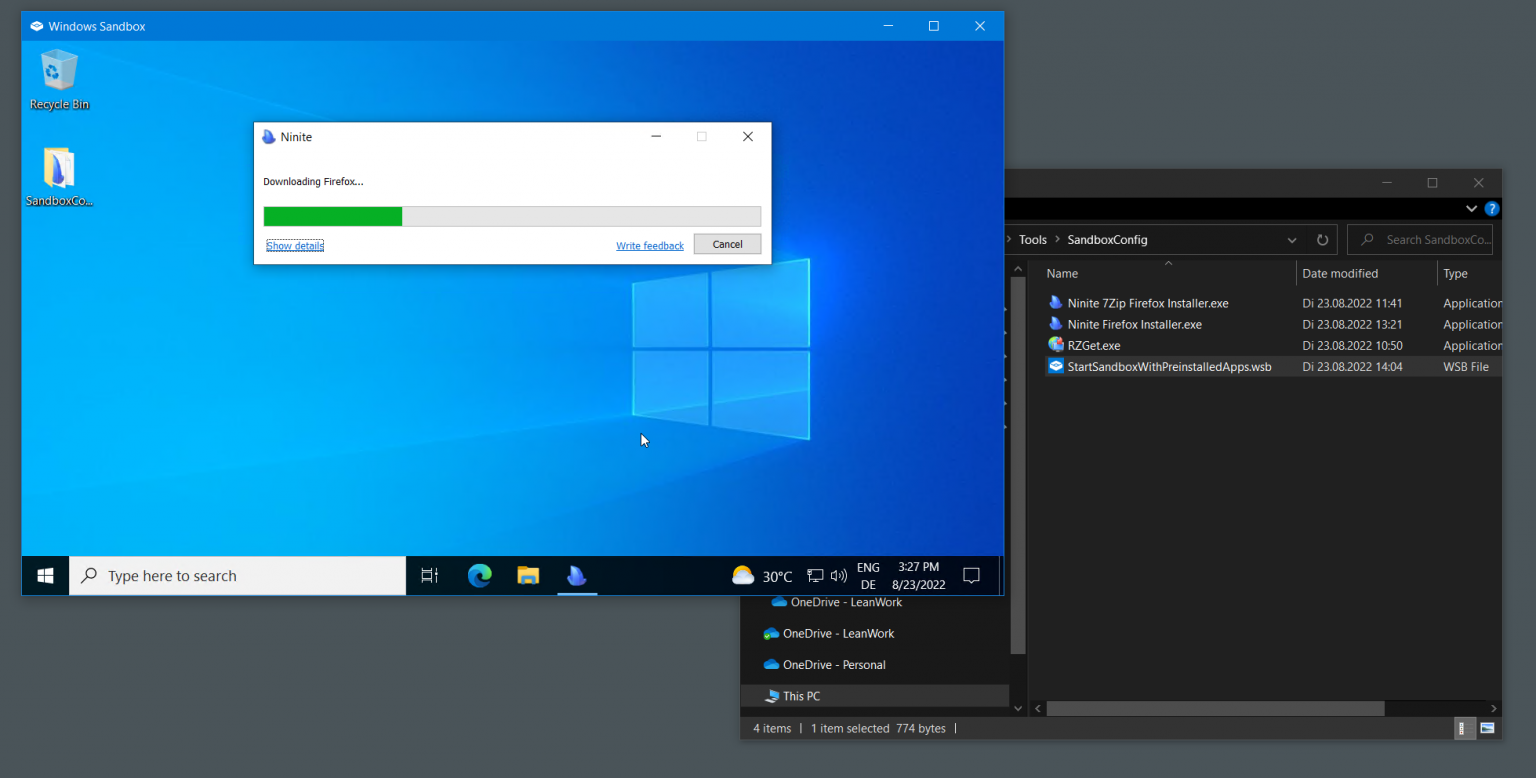
Task: Open Task View in the sandbox taskbar
Action: tap(429, 575)
